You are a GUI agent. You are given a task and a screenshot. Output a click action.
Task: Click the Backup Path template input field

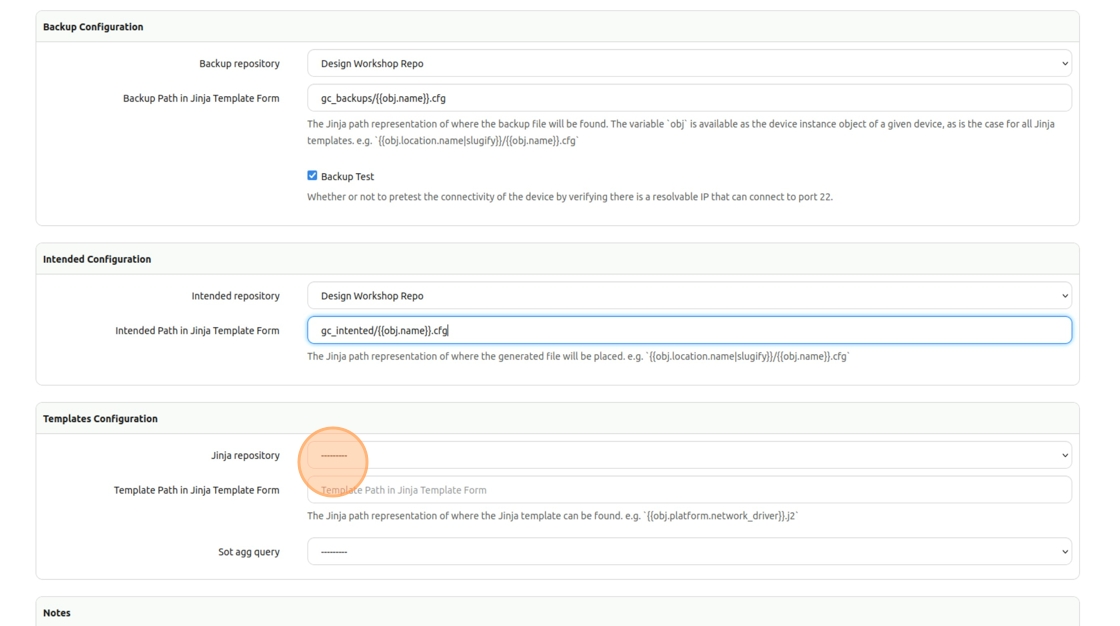689,98
